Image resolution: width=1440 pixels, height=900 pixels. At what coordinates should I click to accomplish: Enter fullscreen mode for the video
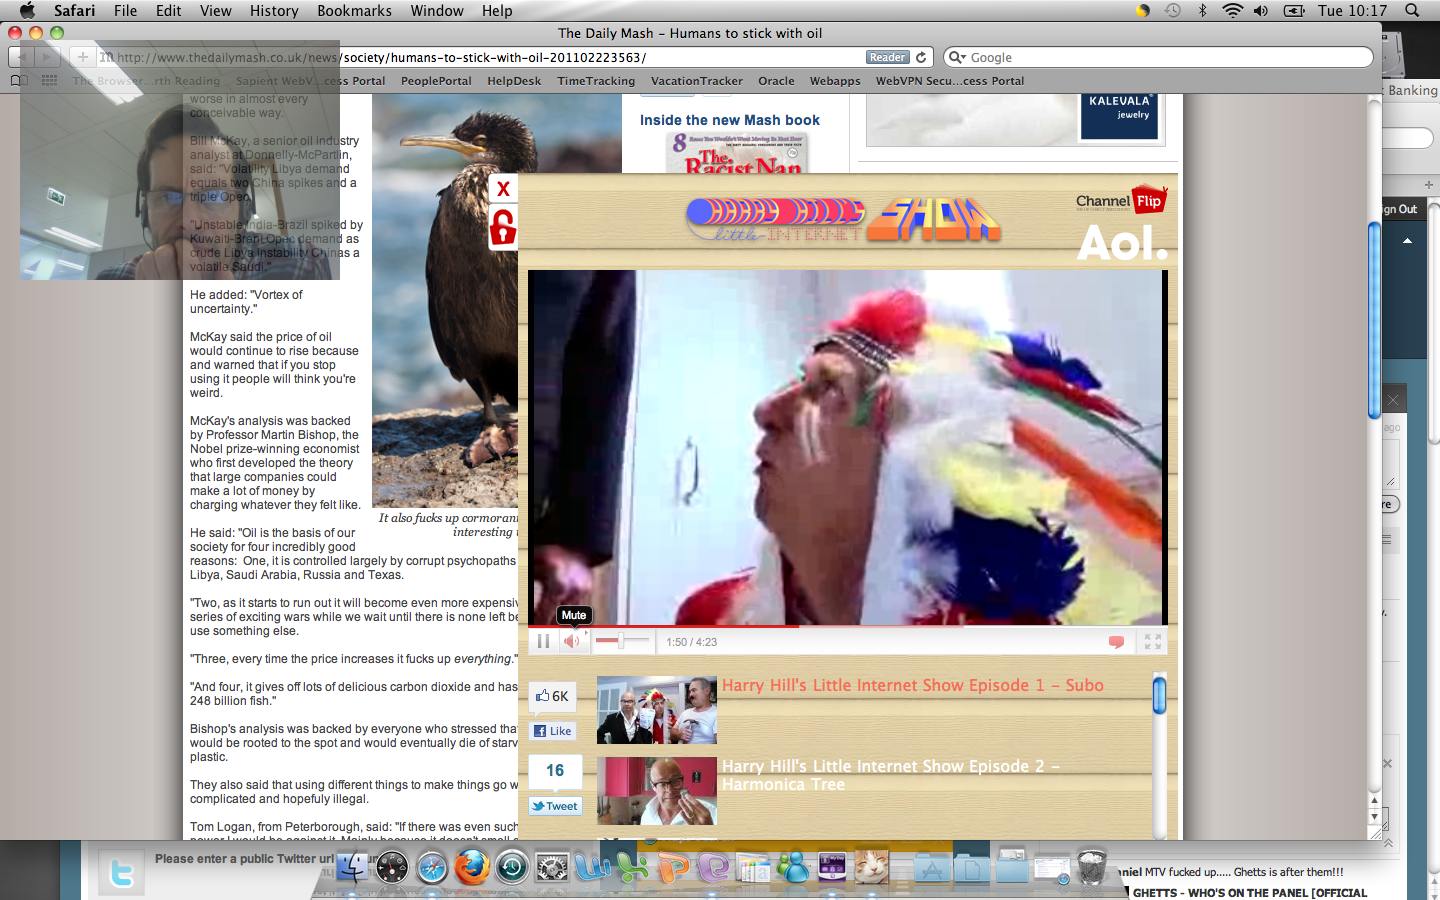[x=1152, y=642]
